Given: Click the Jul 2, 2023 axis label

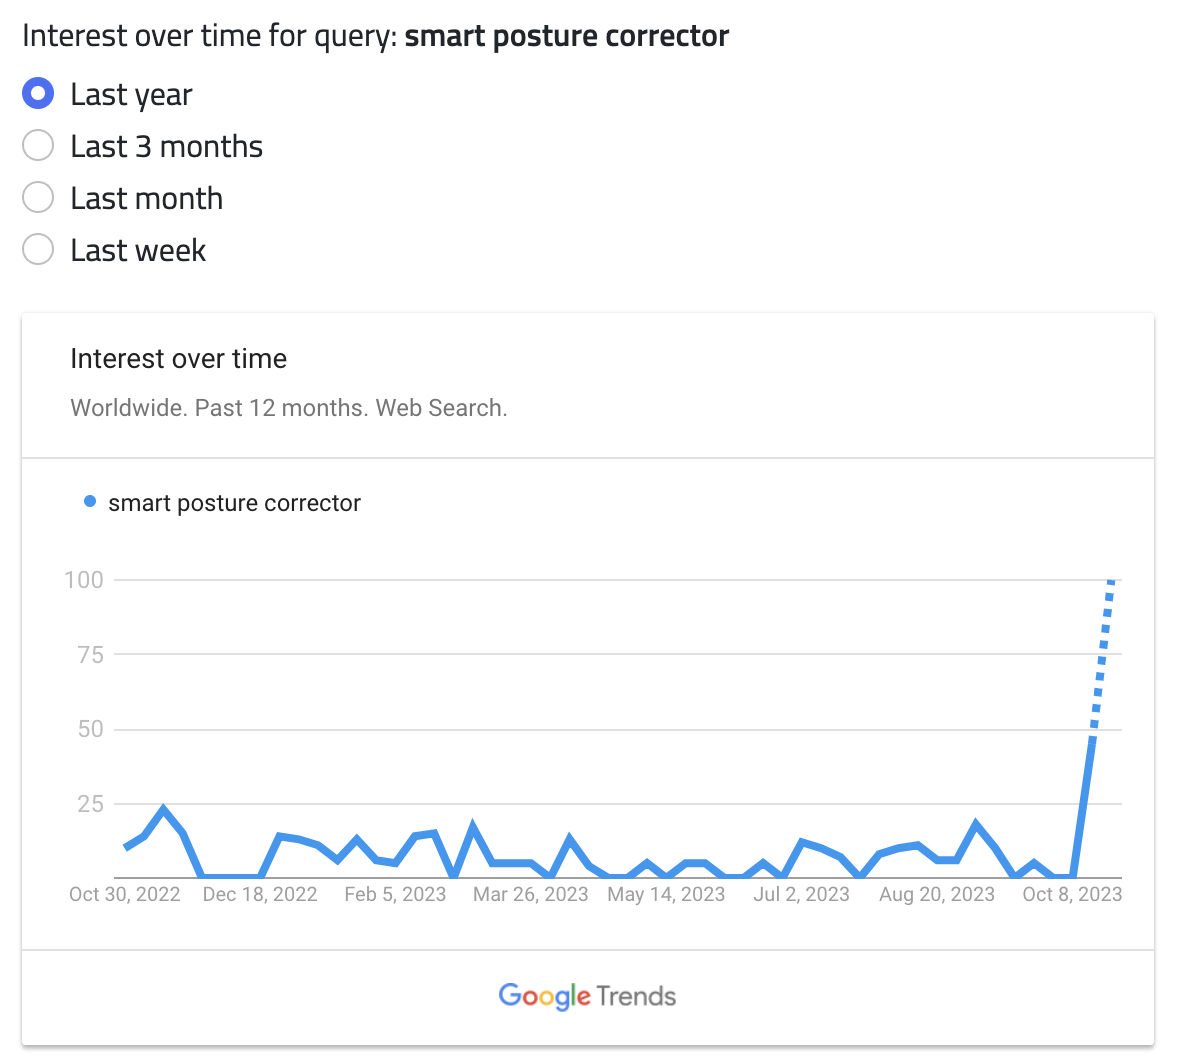Looking at the screenshot, I should pyautogui.click(x=801, y=894).
